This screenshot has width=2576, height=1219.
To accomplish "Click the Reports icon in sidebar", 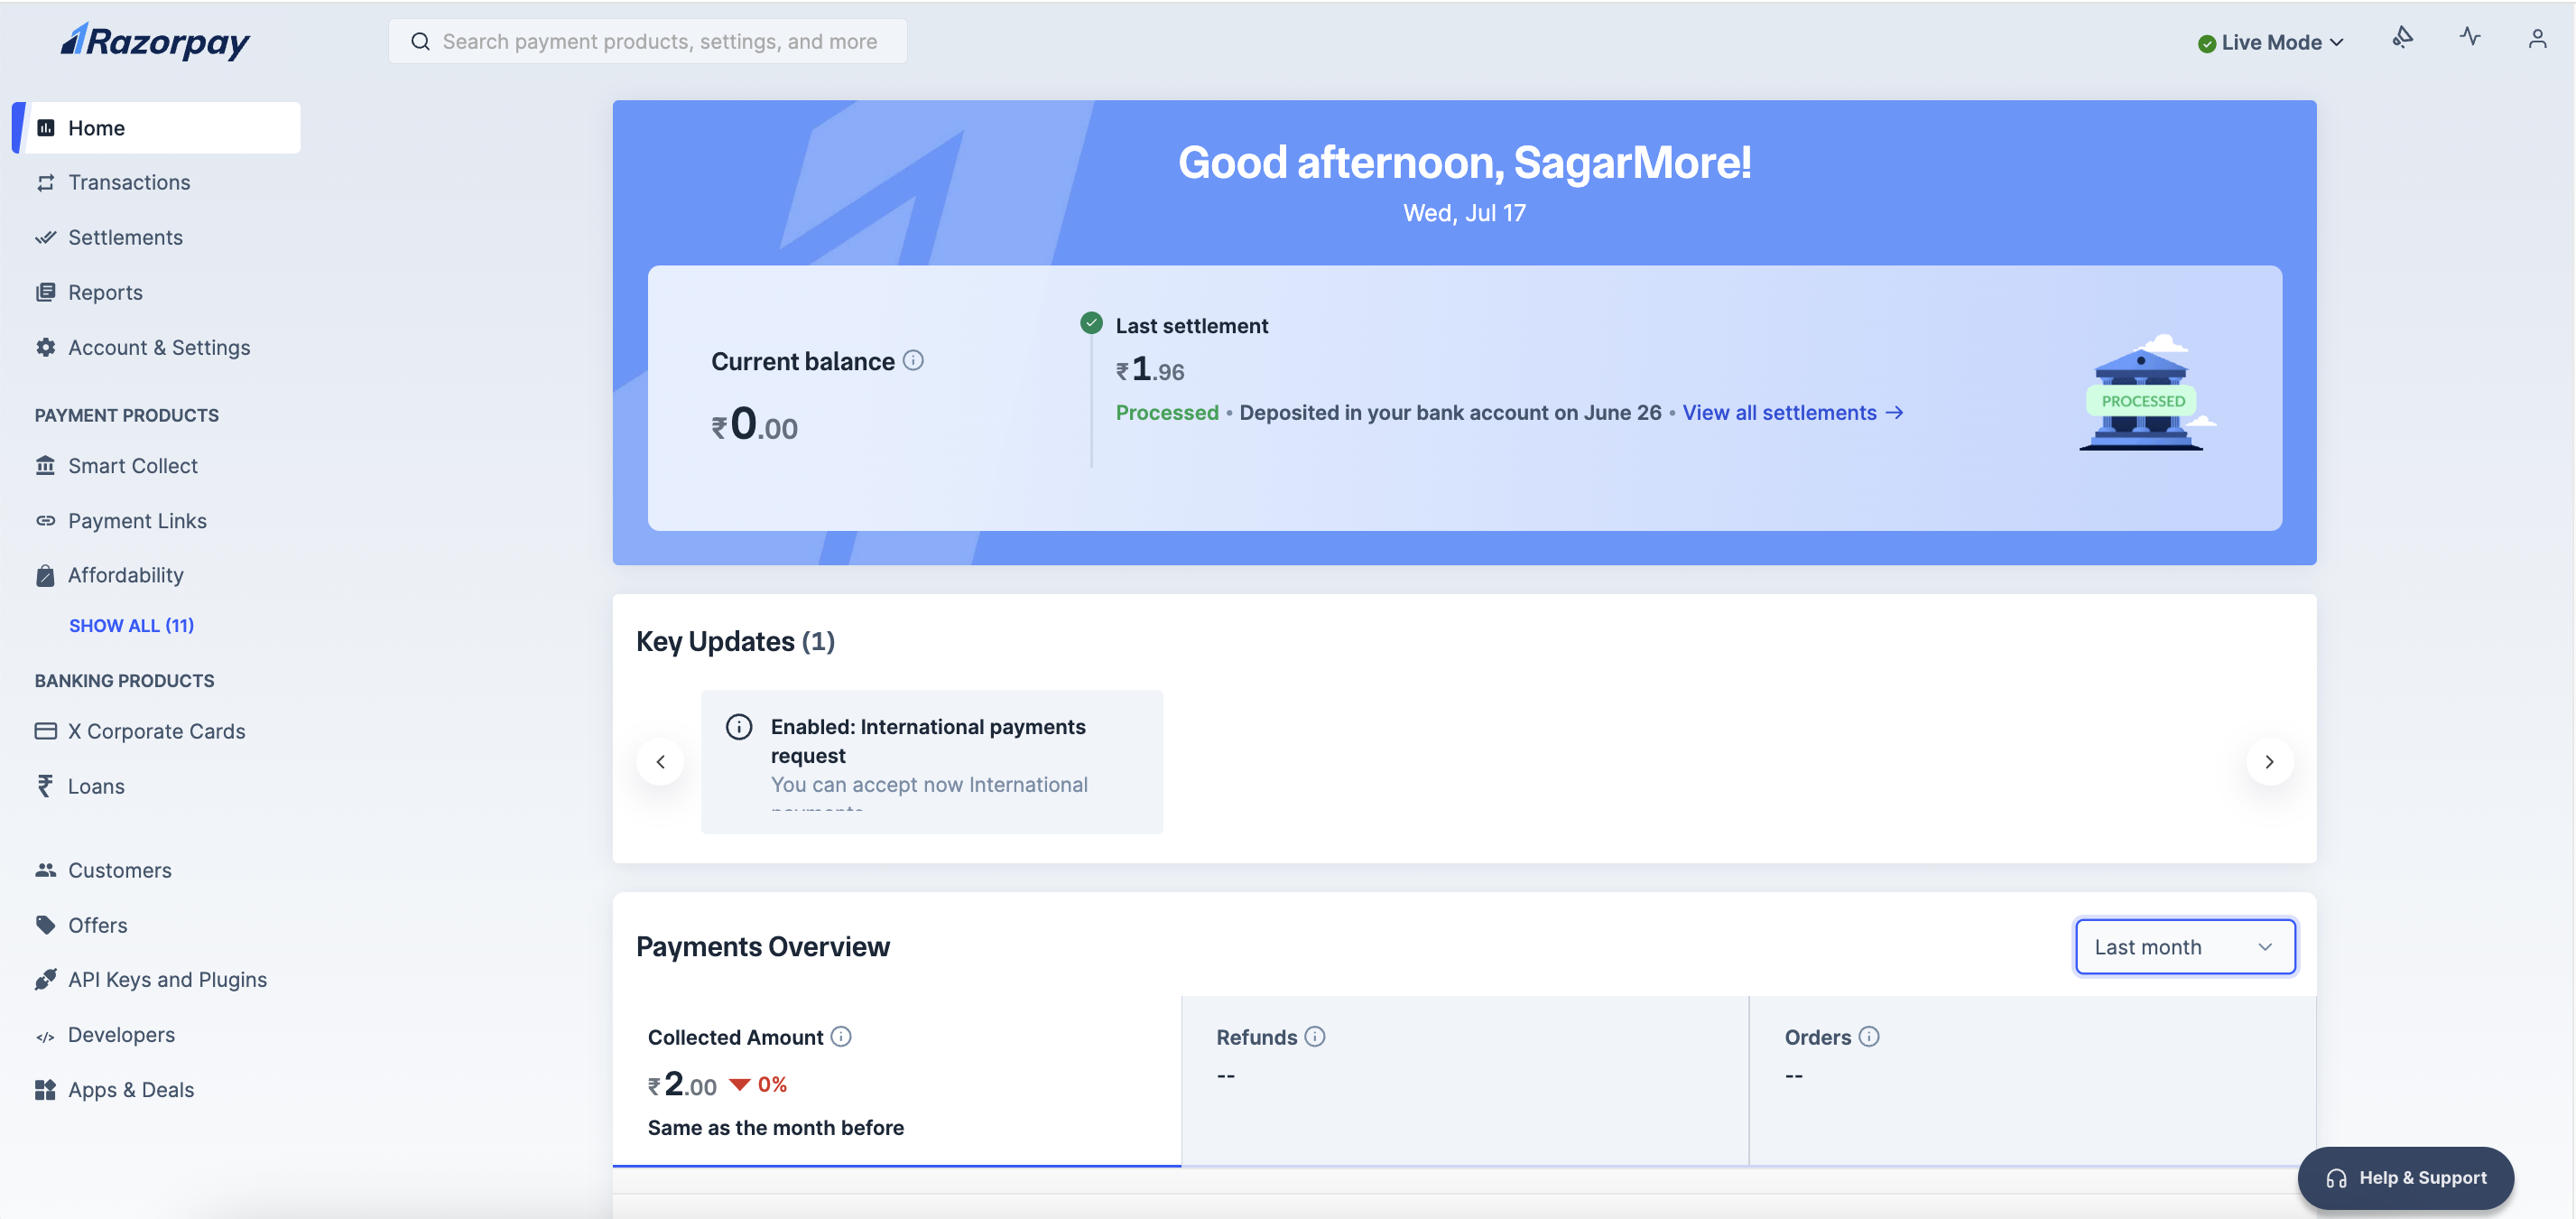I will (46, 292).
